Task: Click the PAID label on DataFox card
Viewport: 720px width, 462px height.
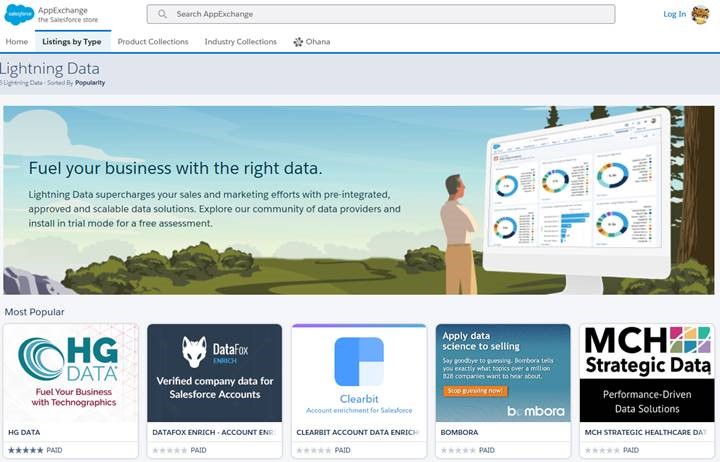Action: 198,450
